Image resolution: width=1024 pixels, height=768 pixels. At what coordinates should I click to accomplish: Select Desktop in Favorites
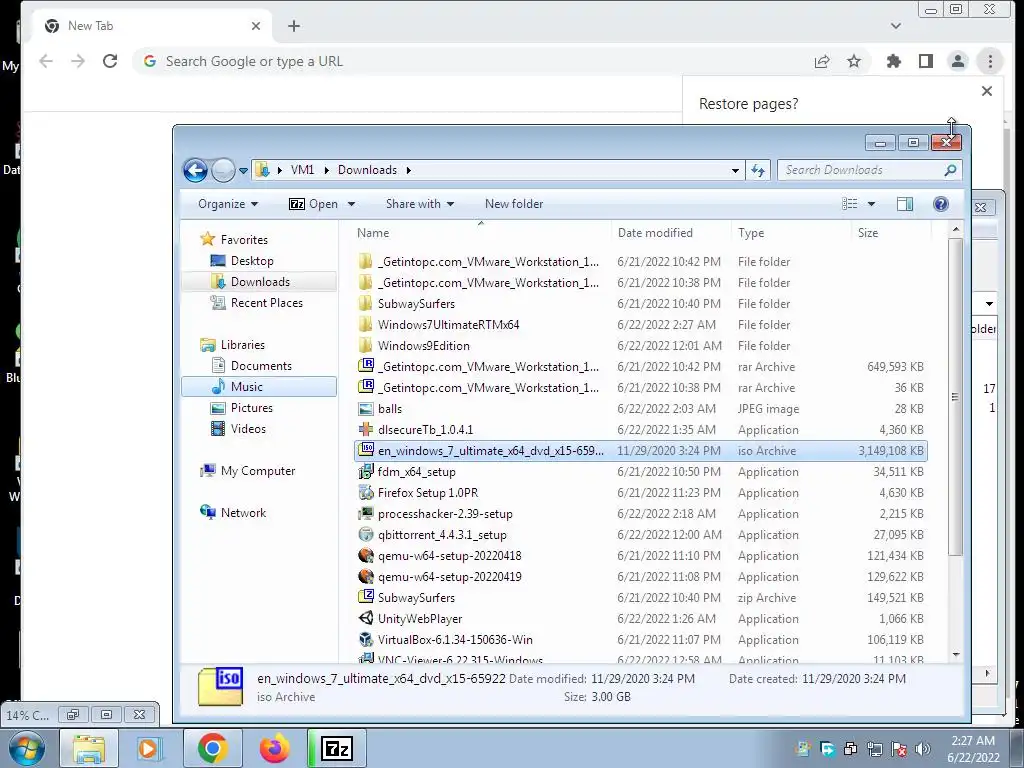coord(251,261)
